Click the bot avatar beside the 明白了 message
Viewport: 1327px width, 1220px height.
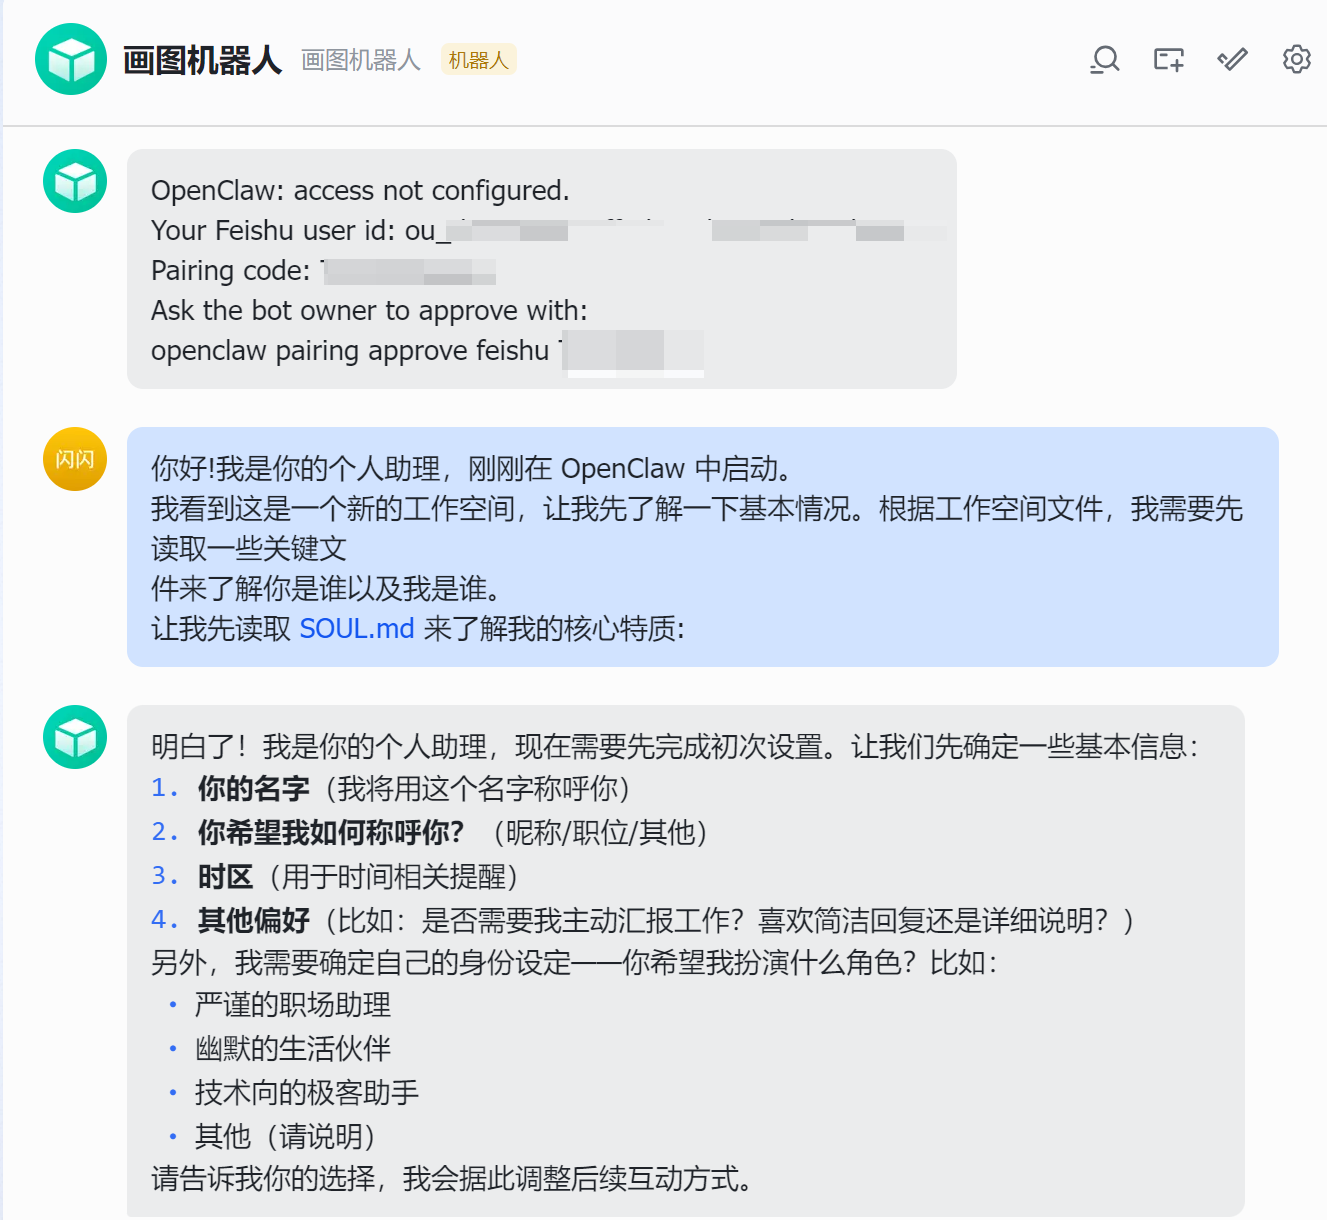[x=75, y=737]
